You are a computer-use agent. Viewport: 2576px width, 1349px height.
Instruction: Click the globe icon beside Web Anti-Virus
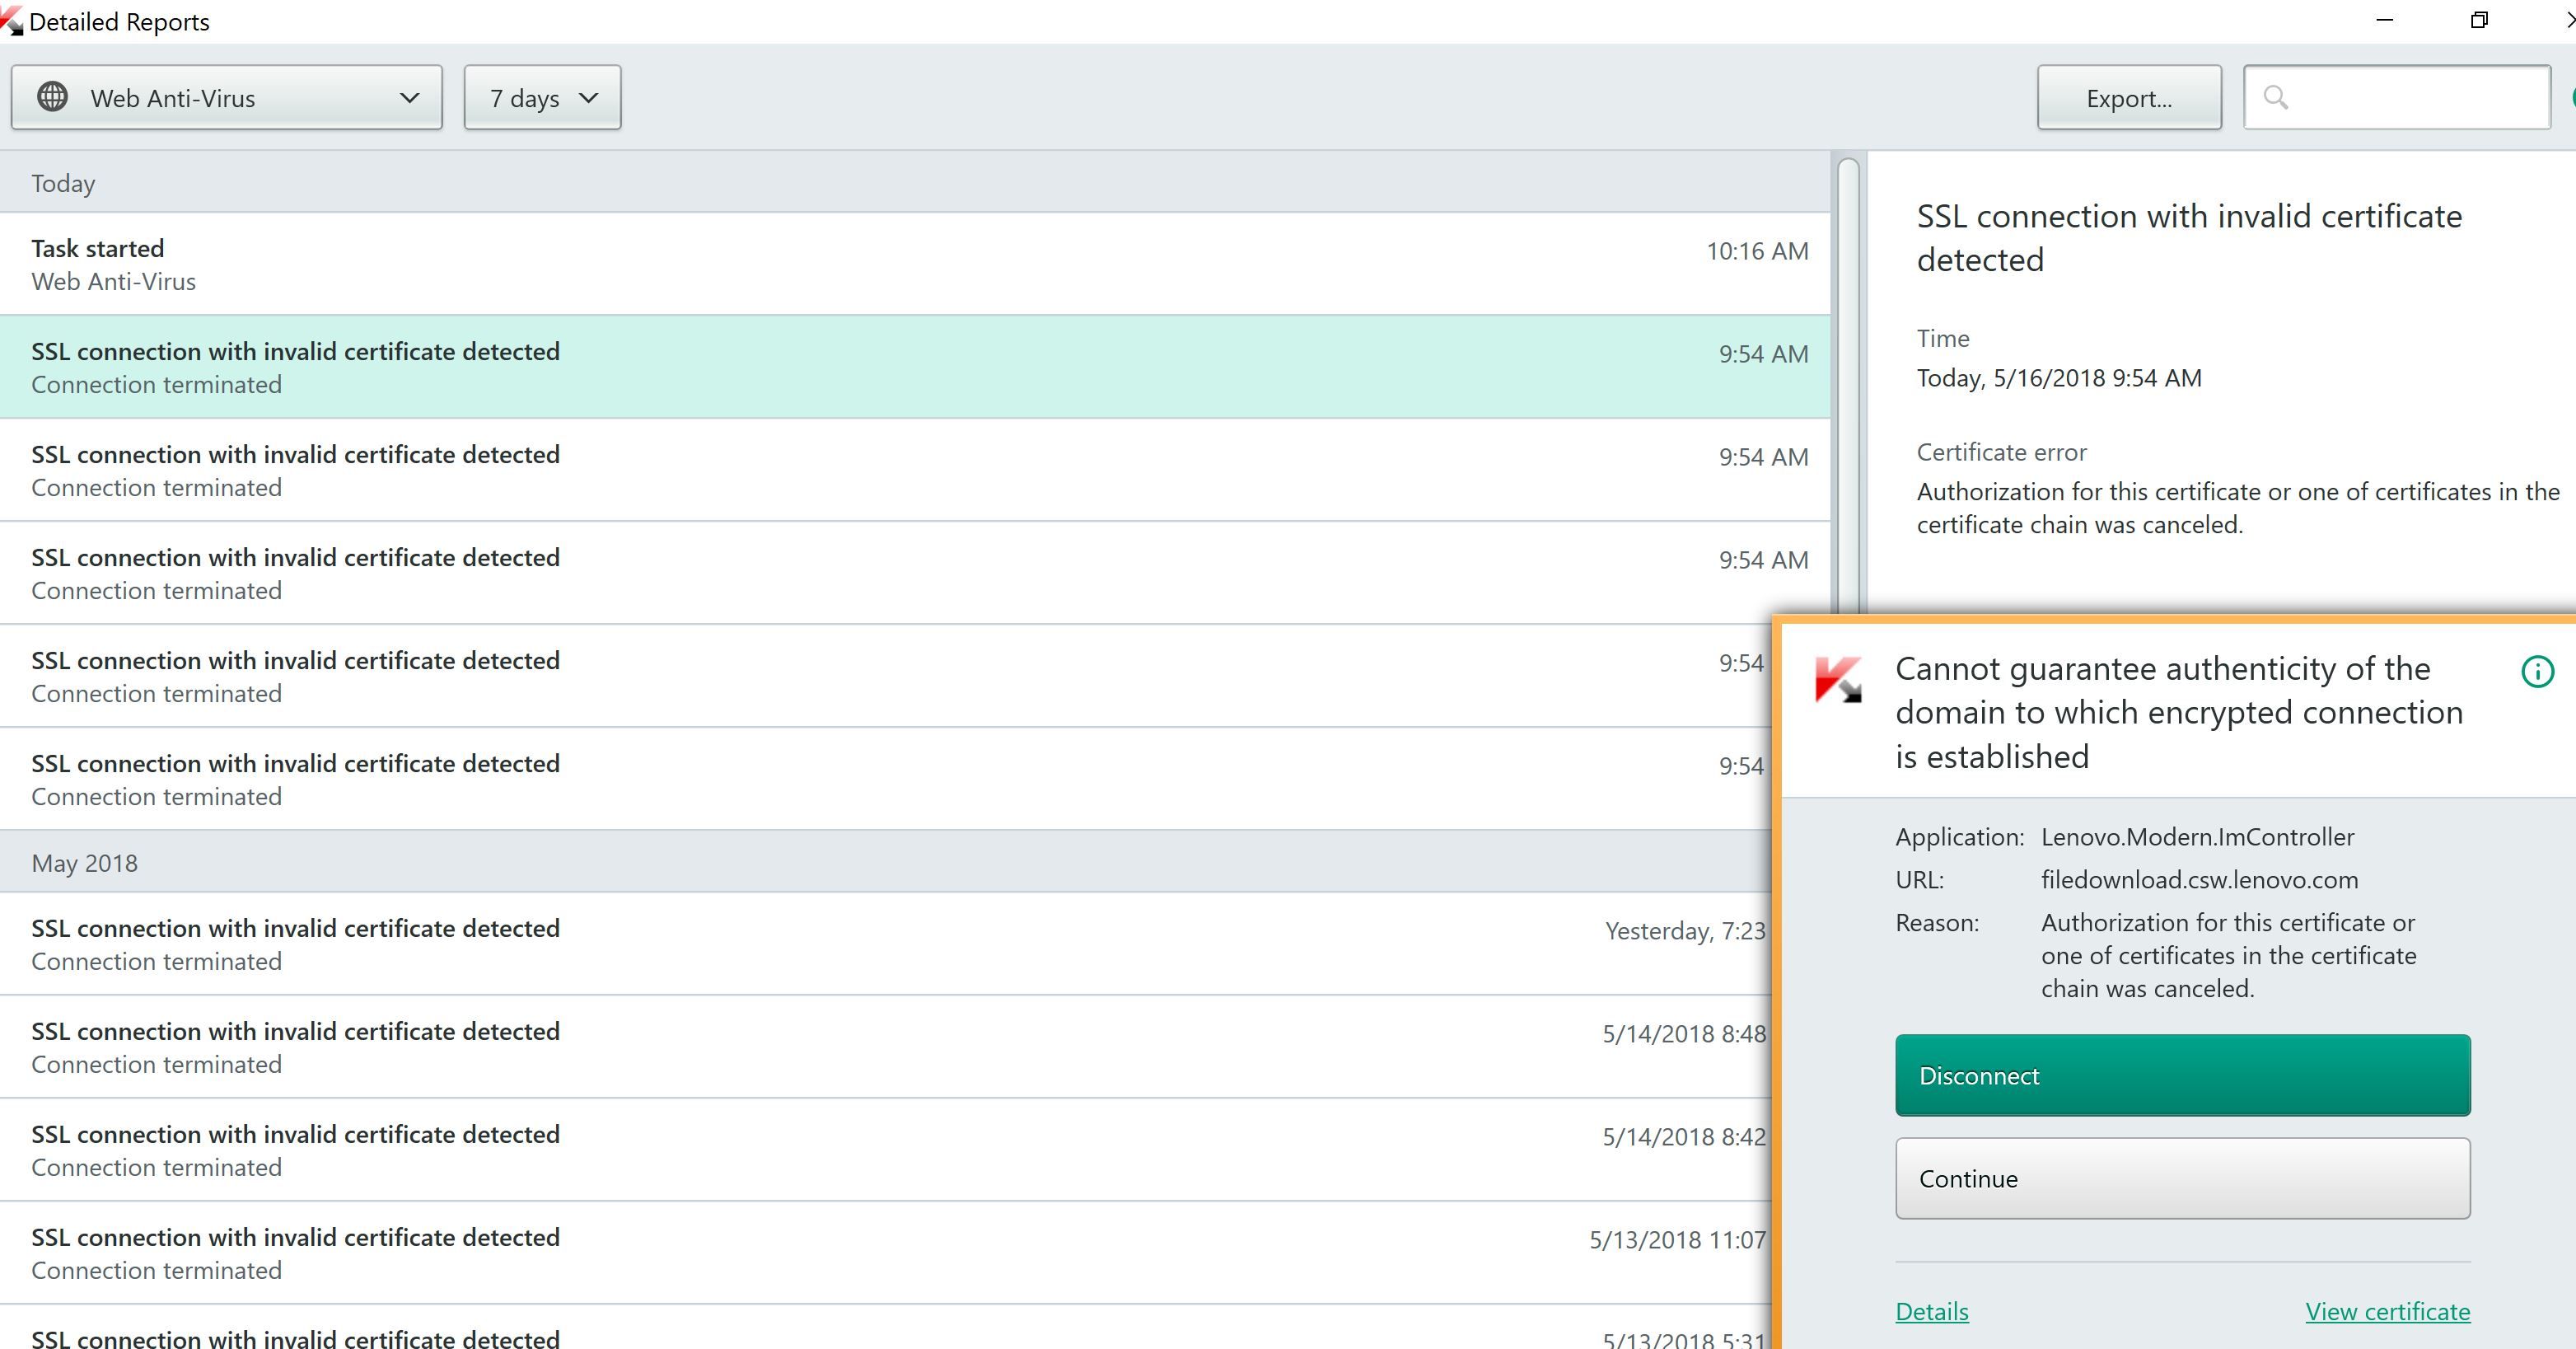point(52,97)
